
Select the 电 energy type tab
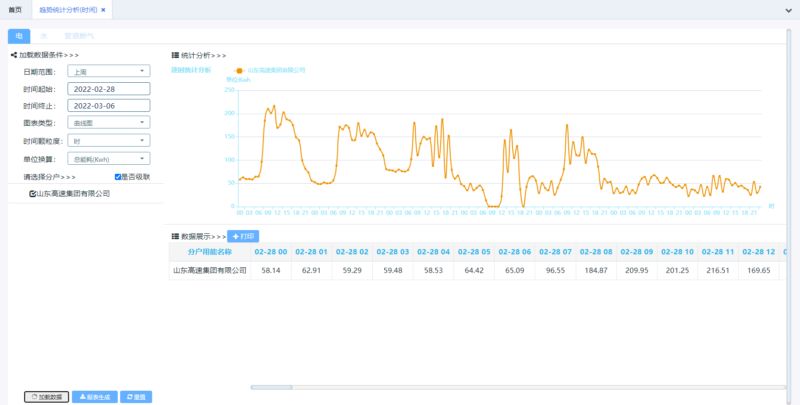coord(19,35)
